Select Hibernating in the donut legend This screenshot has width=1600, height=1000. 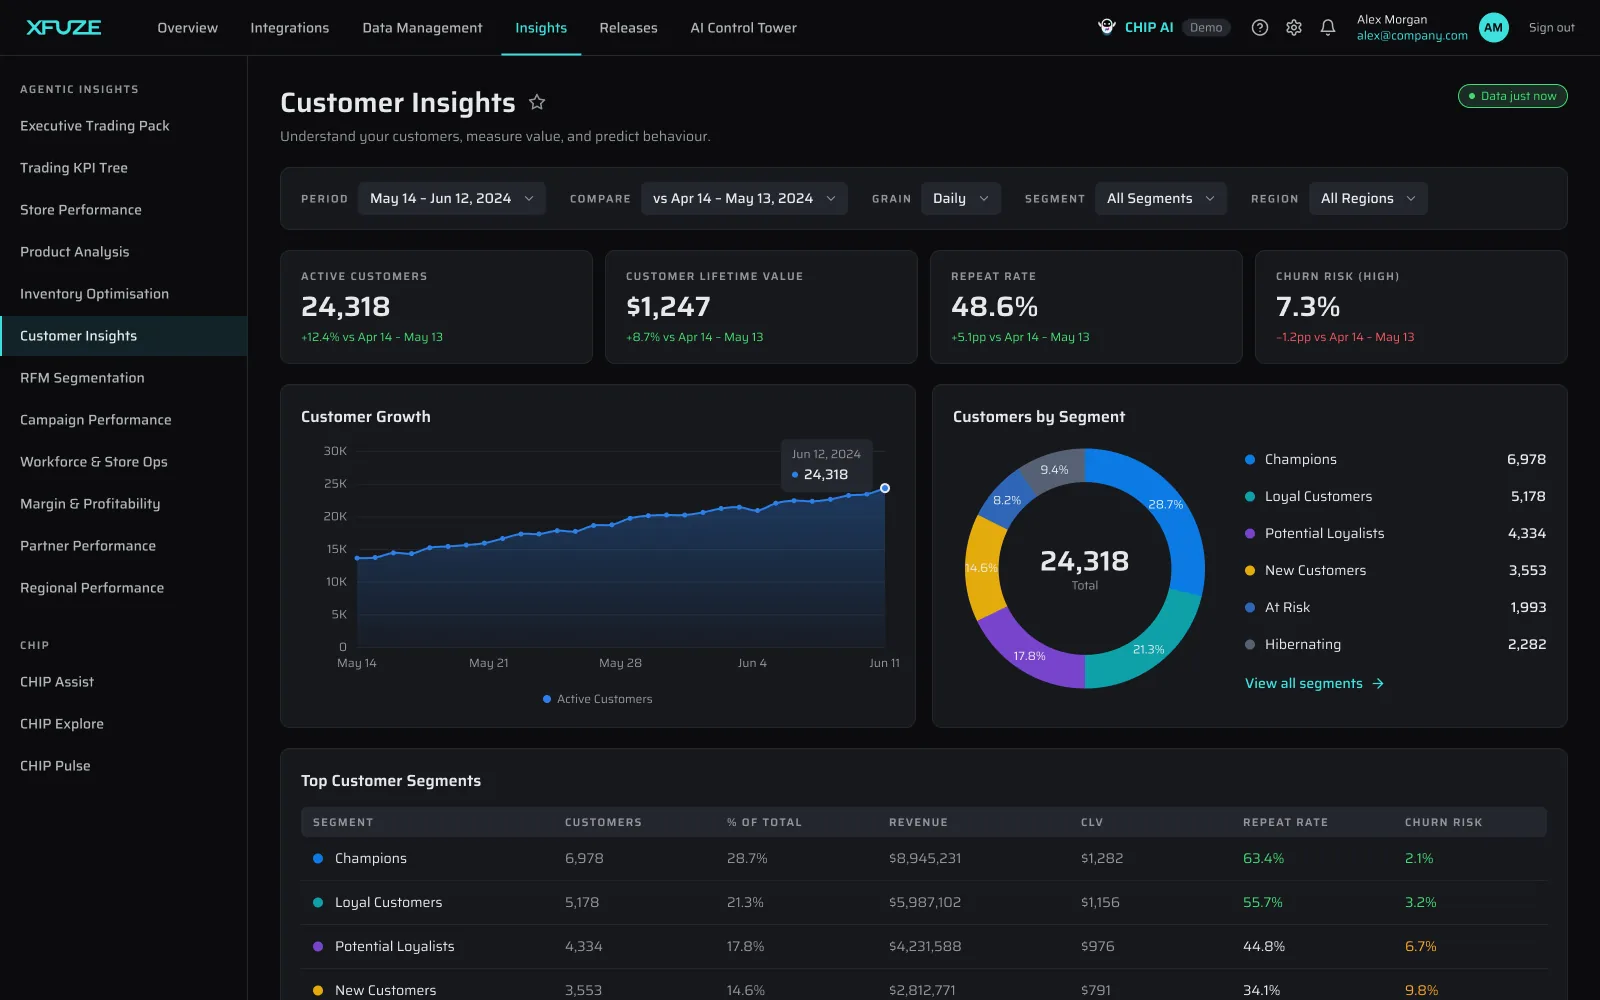tap(1395, 644)
